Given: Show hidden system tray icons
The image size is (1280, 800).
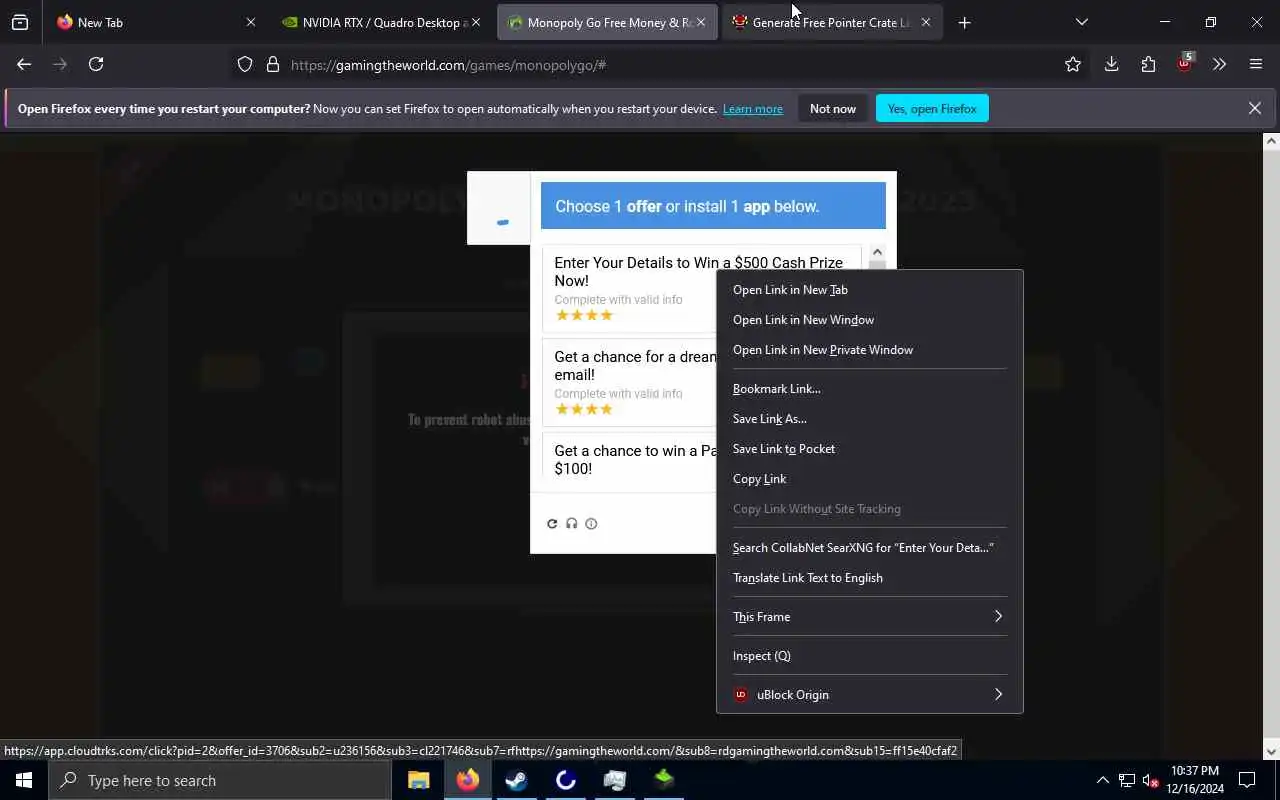Looking at the screenshot, I should tap(1102, 780).
